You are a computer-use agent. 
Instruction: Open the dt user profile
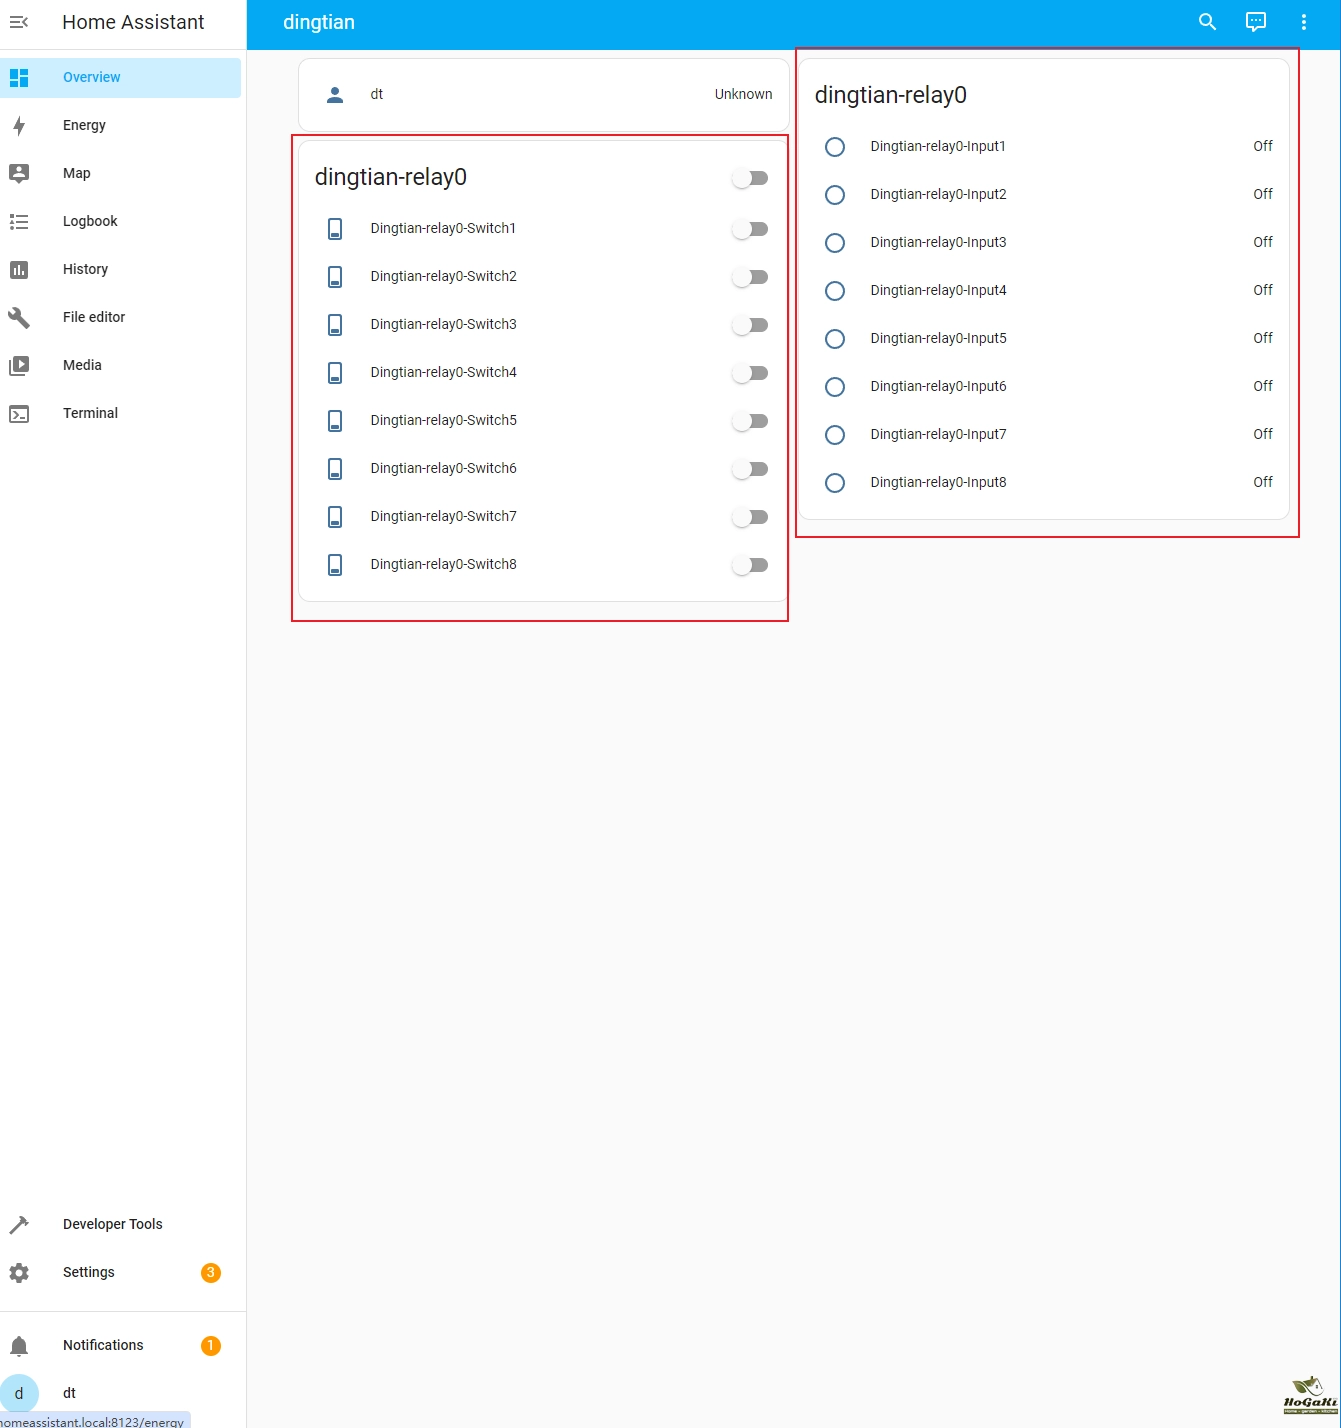[69, 1393]
